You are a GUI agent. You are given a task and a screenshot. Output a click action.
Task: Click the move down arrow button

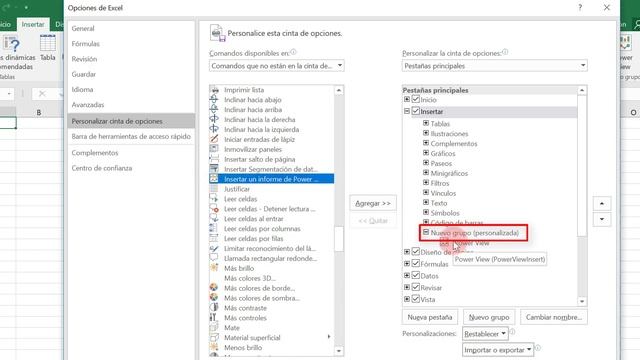[x=602, y=219]
